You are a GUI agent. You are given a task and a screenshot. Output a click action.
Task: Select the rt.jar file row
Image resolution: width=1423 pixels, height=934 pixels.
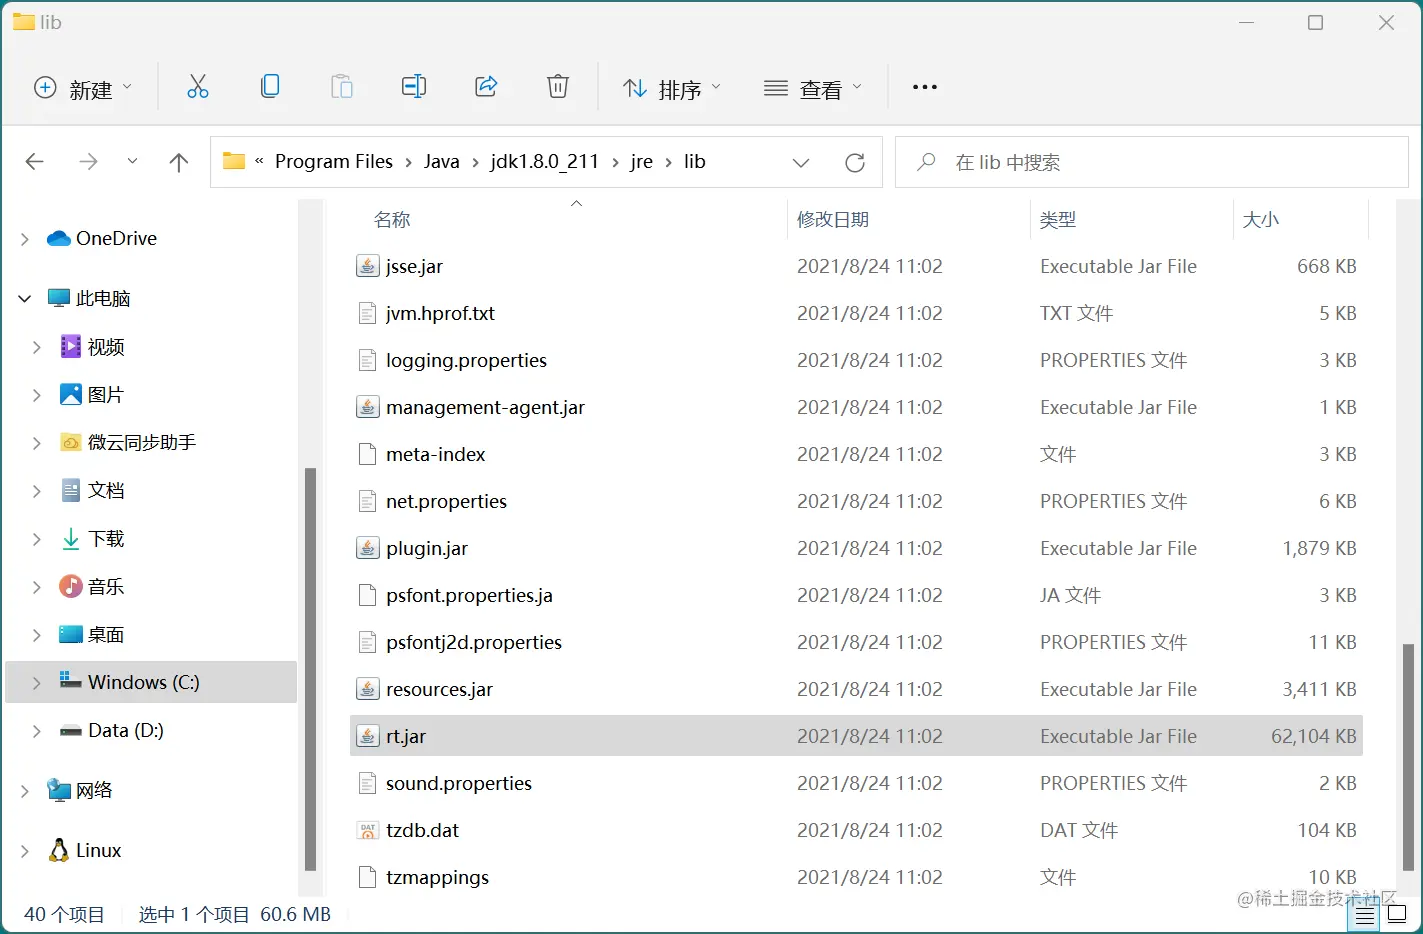pos(856,736)
